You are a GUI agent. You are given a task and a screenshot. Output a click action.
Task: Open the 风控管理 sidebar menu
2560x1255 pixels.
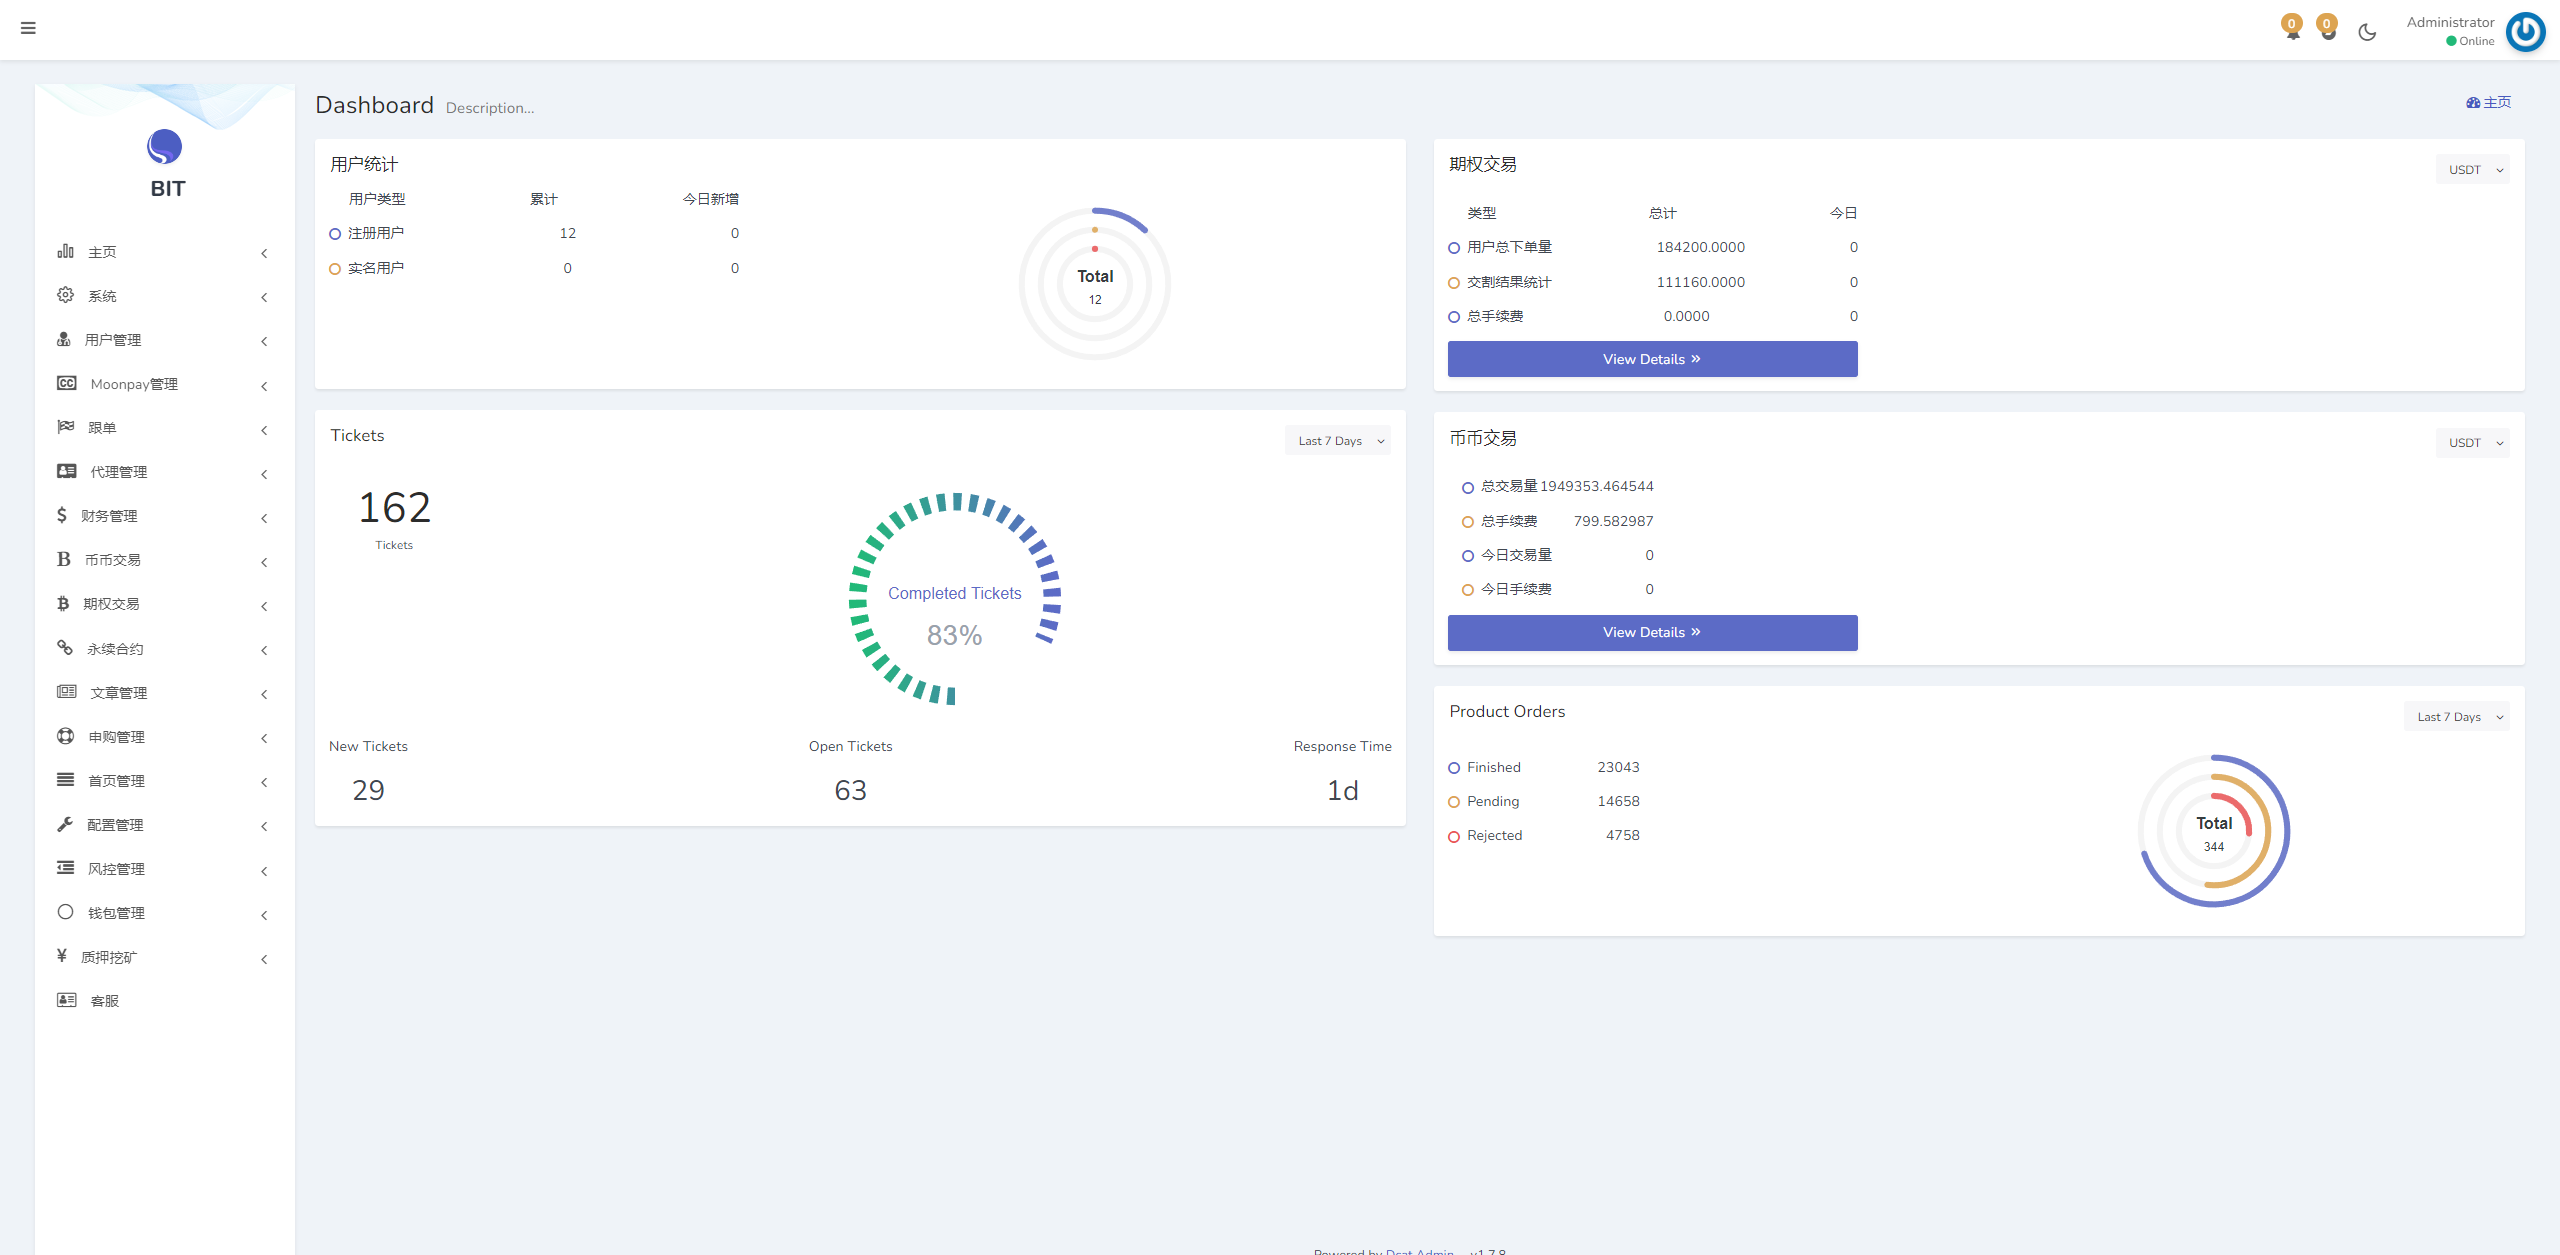116,869
